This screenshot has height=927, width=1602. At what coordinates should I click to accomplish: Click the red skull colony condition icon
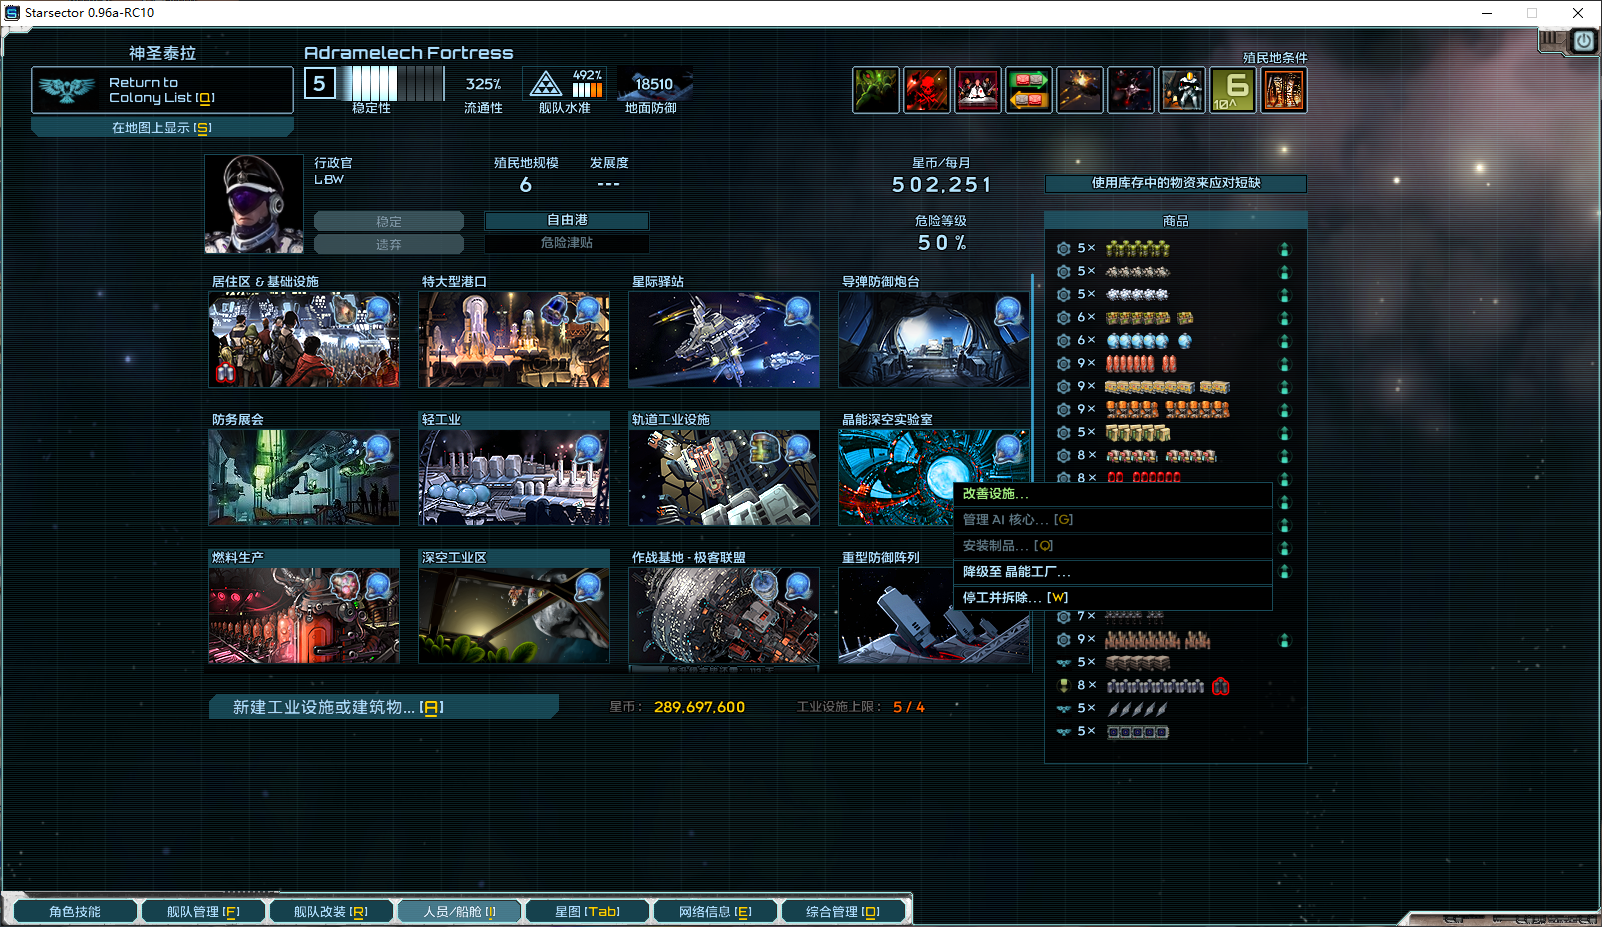click(927, 91)
